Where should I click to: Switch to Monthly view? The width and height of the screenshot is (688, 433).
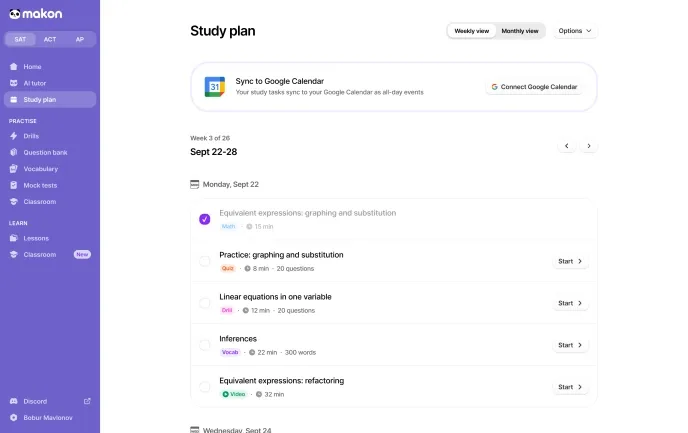520,31
